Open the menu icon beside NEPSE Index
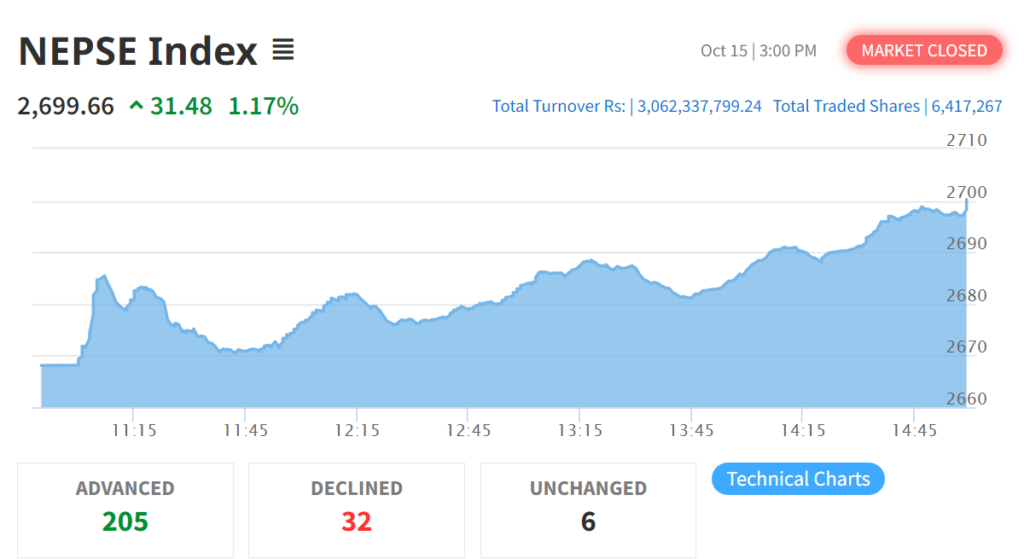This screenshot has width=1024, height=559. pos(283,50)
